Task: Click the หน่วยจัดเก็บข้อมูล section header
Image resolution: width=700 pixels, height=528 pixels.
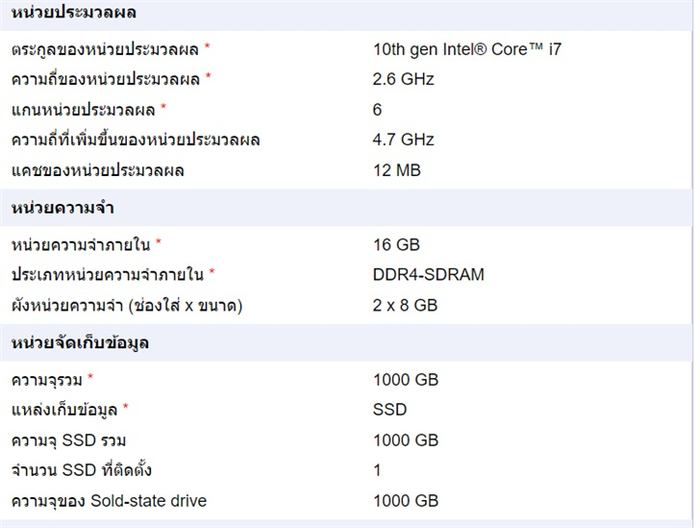Action: coord(80,343)
